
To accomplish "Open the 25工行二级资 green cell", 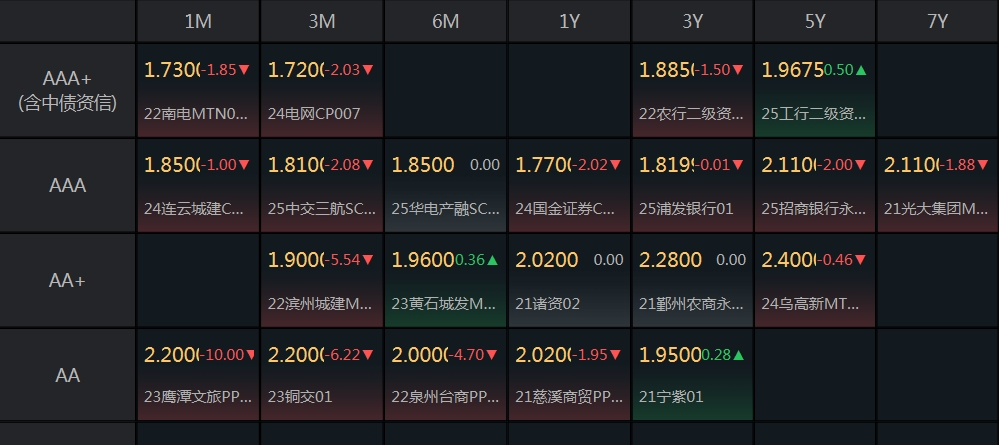I will tap(815, 90).
